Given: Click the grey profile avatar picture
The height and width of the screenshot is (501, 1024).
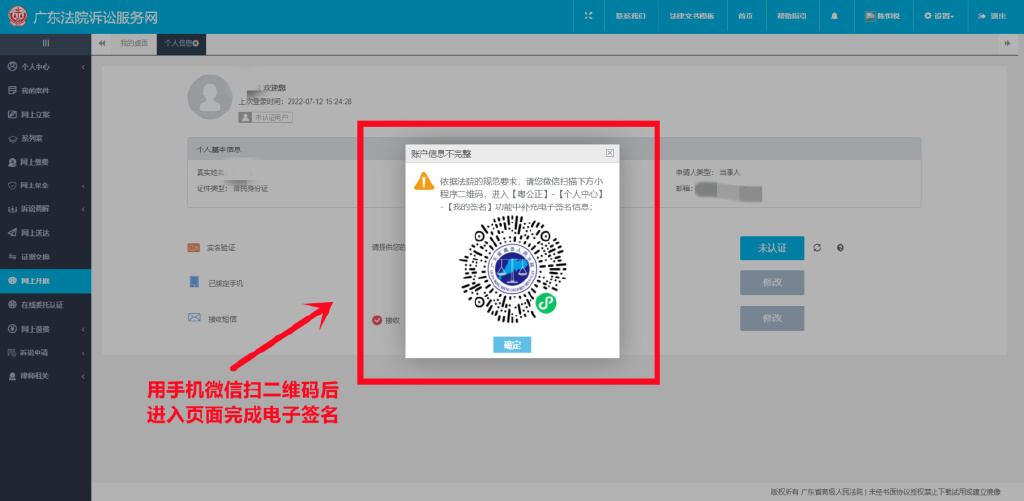Looking at the screenshot, I should pos(210,97).
